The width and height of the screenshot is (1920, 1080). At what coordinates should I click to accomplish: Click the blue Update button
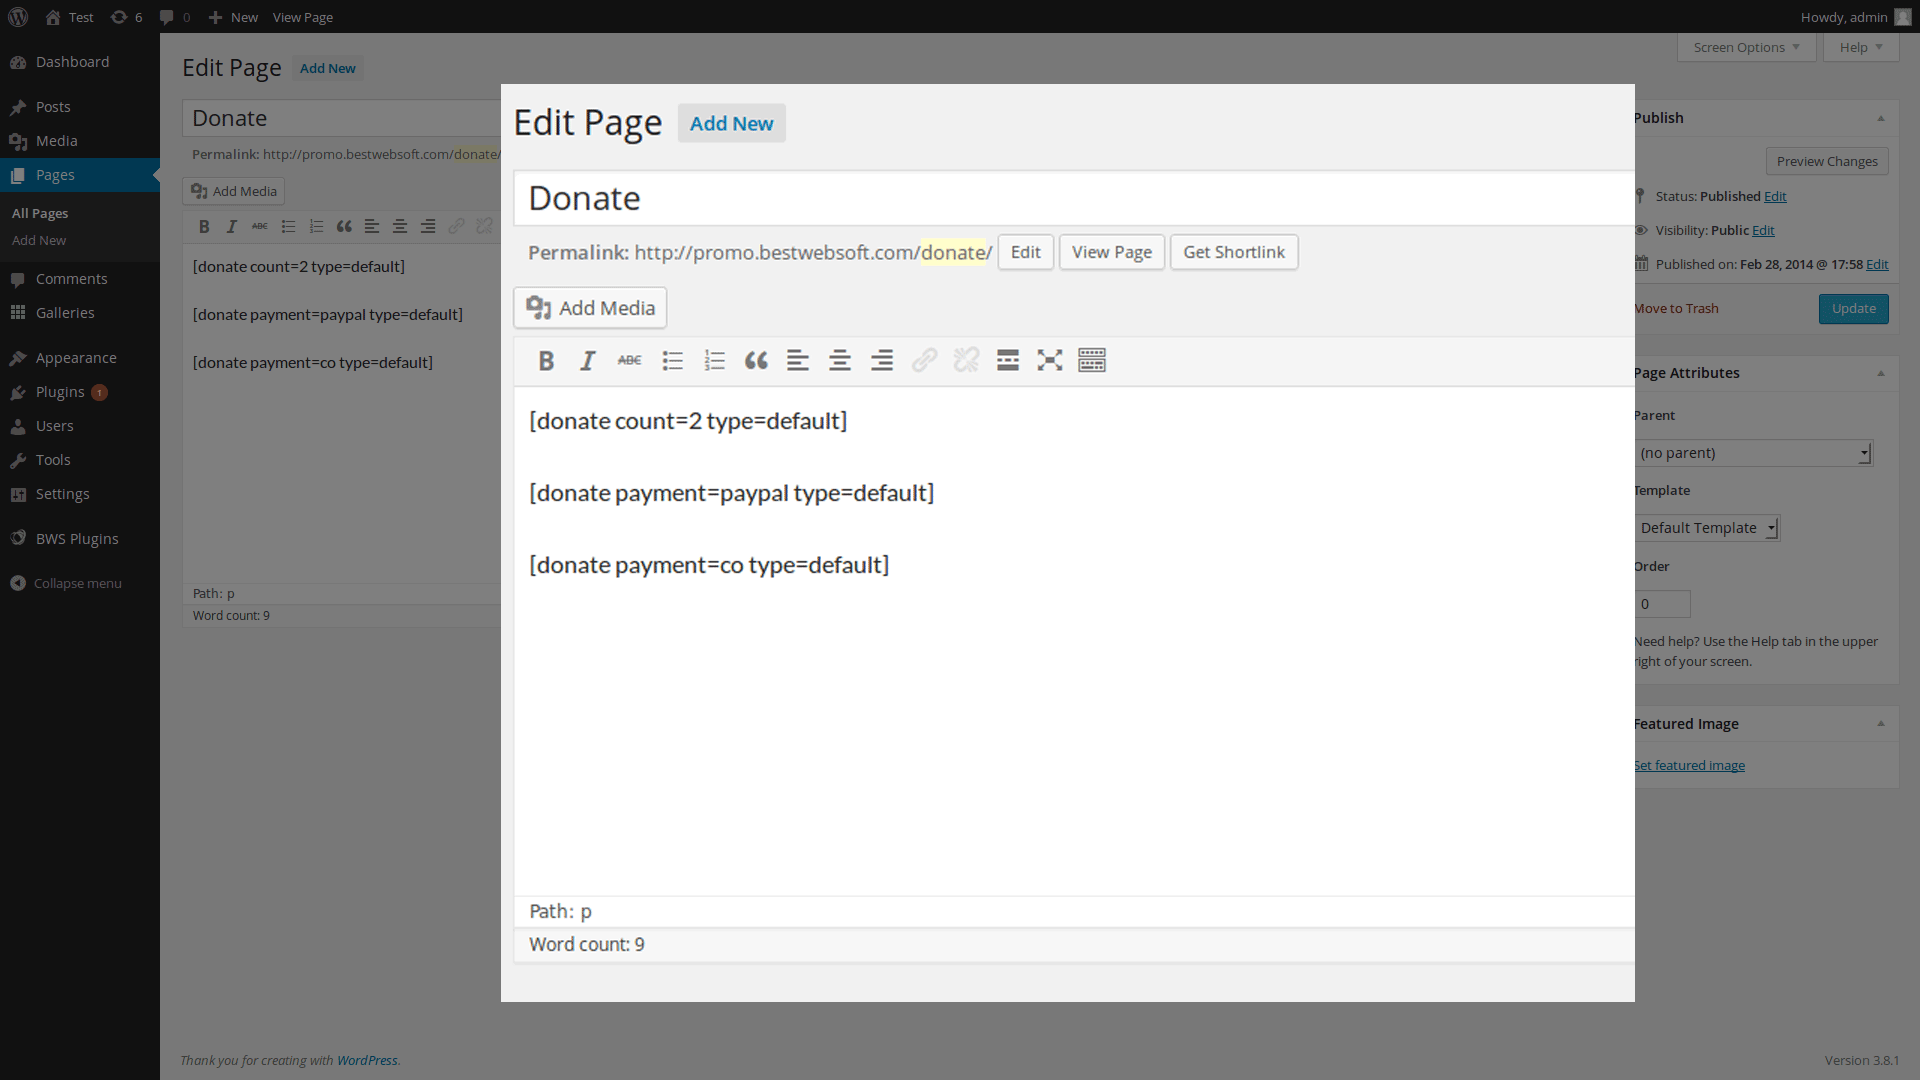pos(1853,309)
